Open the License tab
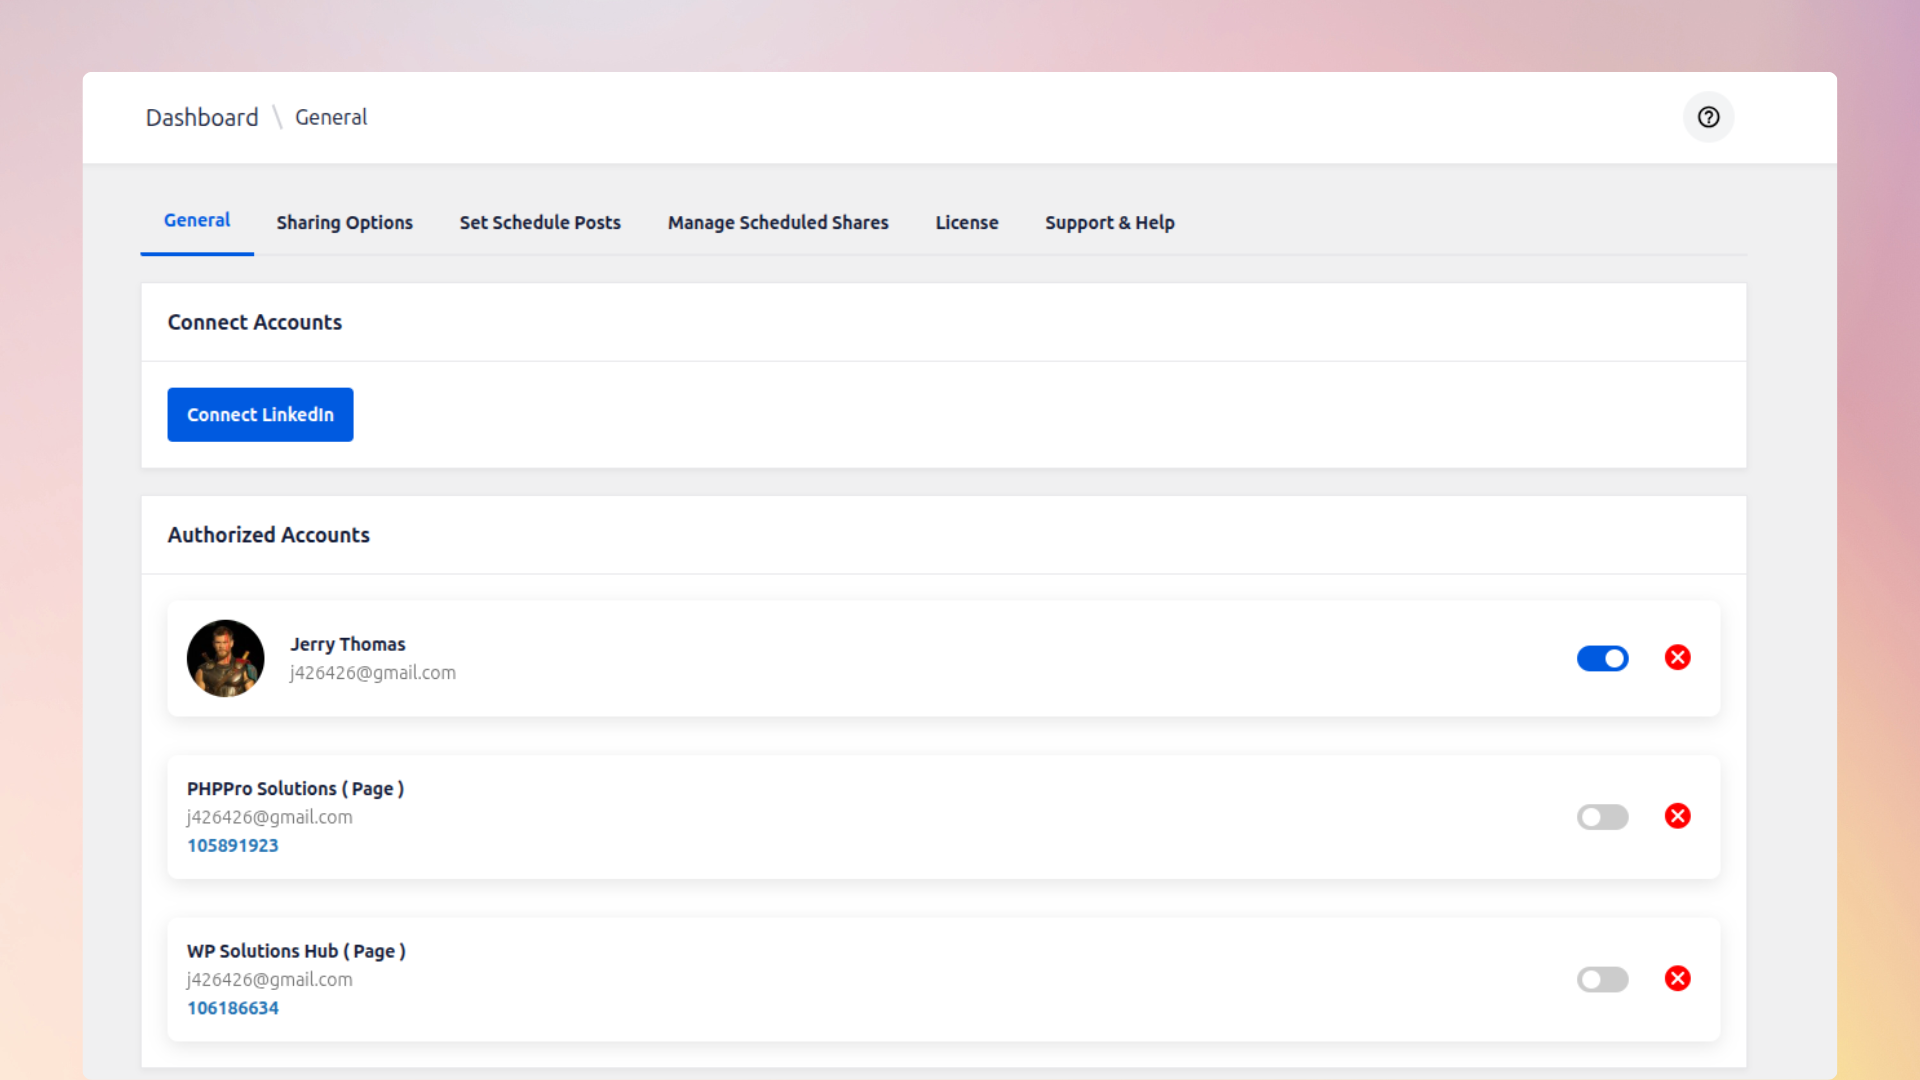Viewport: 1920px width, 1080px height. (966, 222)
